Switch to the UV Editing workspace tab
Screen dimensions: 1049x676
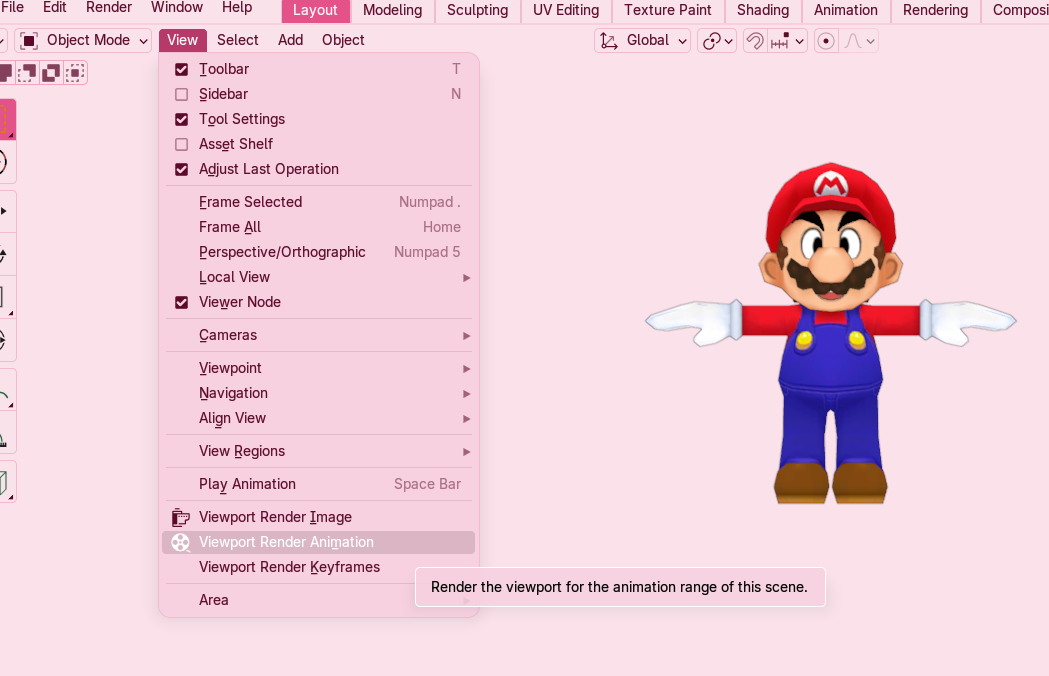pyautogui.click(x=566, y=11)
